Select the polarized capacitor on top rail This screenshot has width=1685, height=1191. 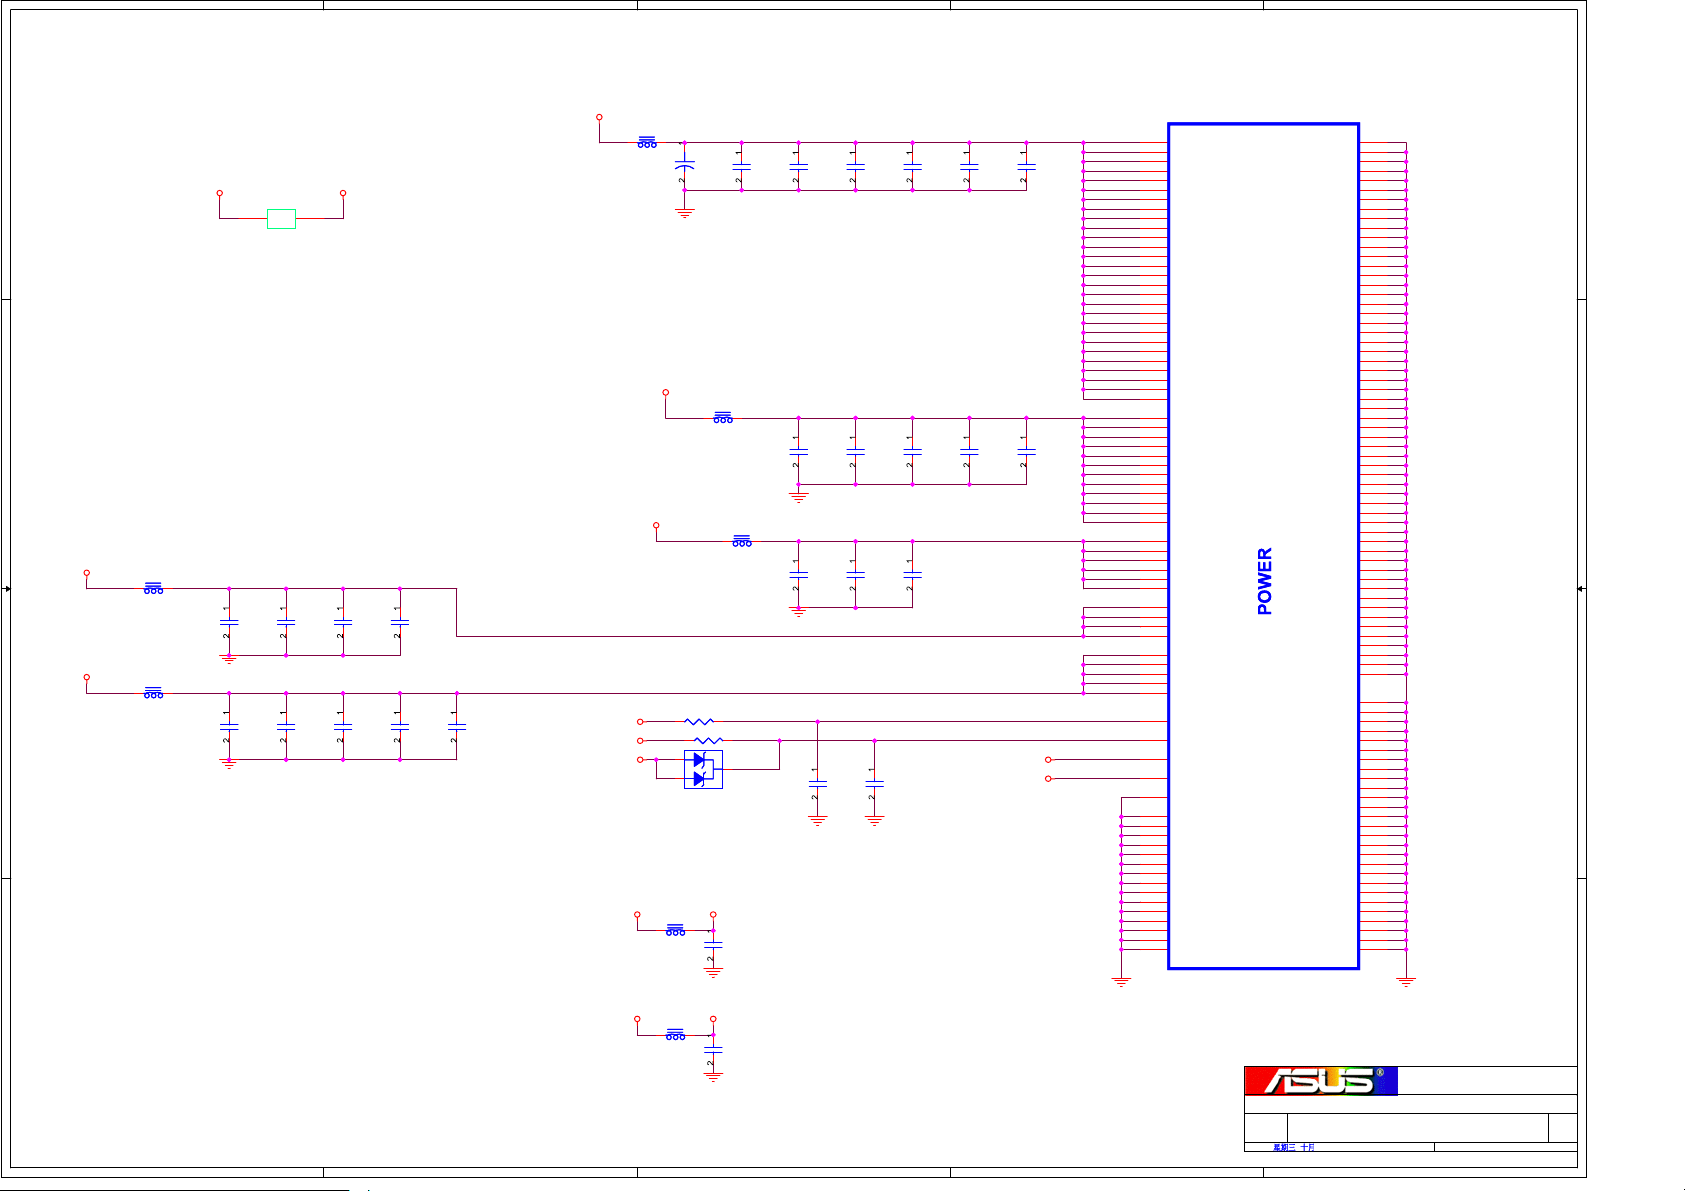coord(685,166)
